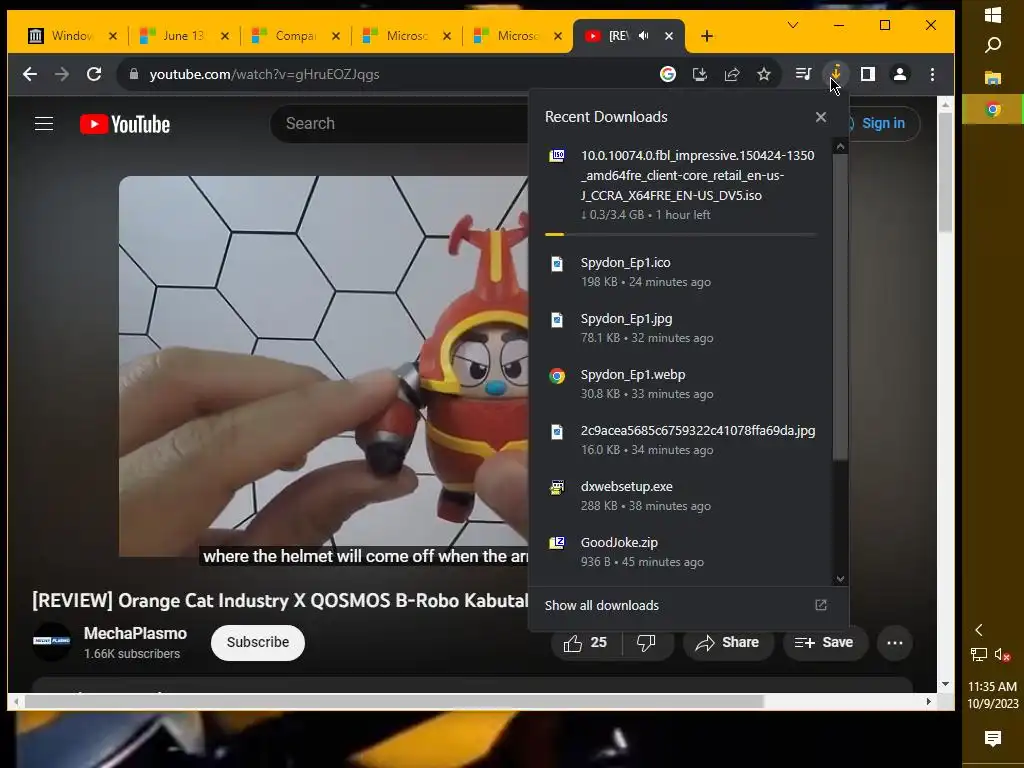1024x768 pixels.
Task: Click the Sign in button
Action: point(883,123)
